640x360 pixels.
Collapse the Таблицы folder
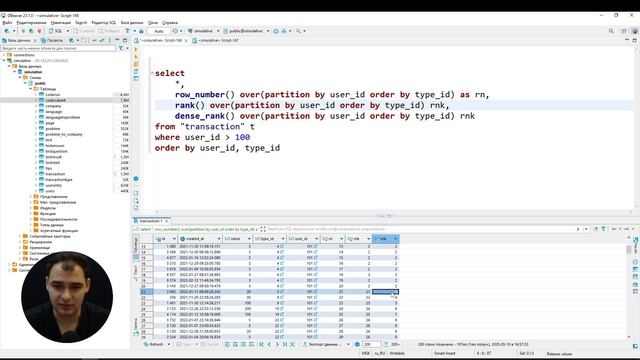point(31,89)
